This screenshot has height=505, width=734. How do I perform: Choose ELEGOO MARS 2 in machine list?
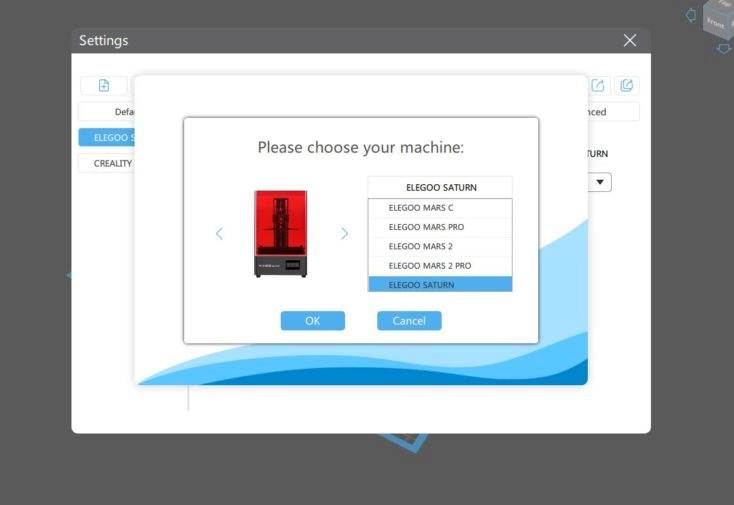point(440,246)
